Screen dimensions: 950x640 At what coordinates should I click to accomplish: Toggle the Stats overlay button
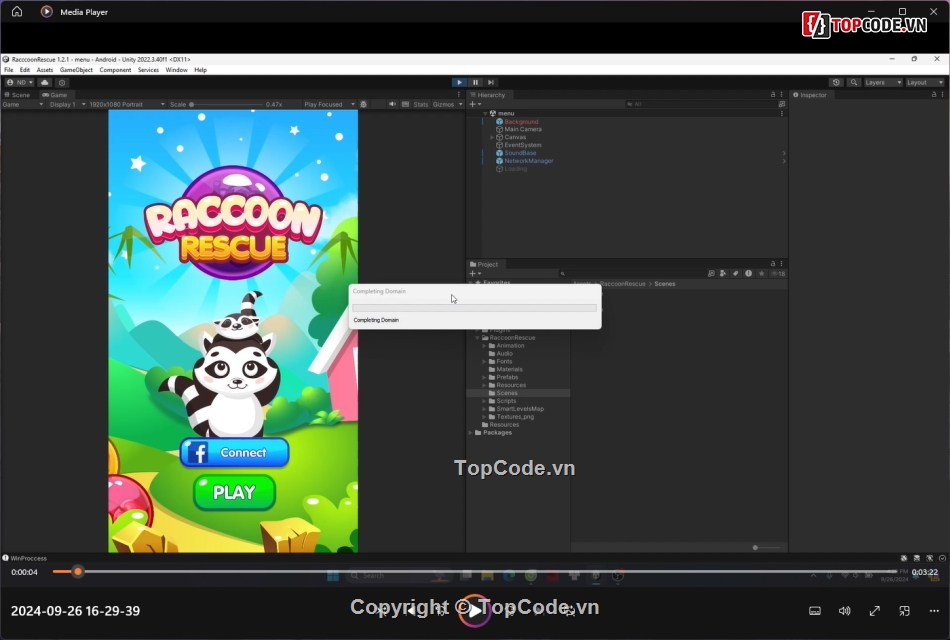coord(420,104)
